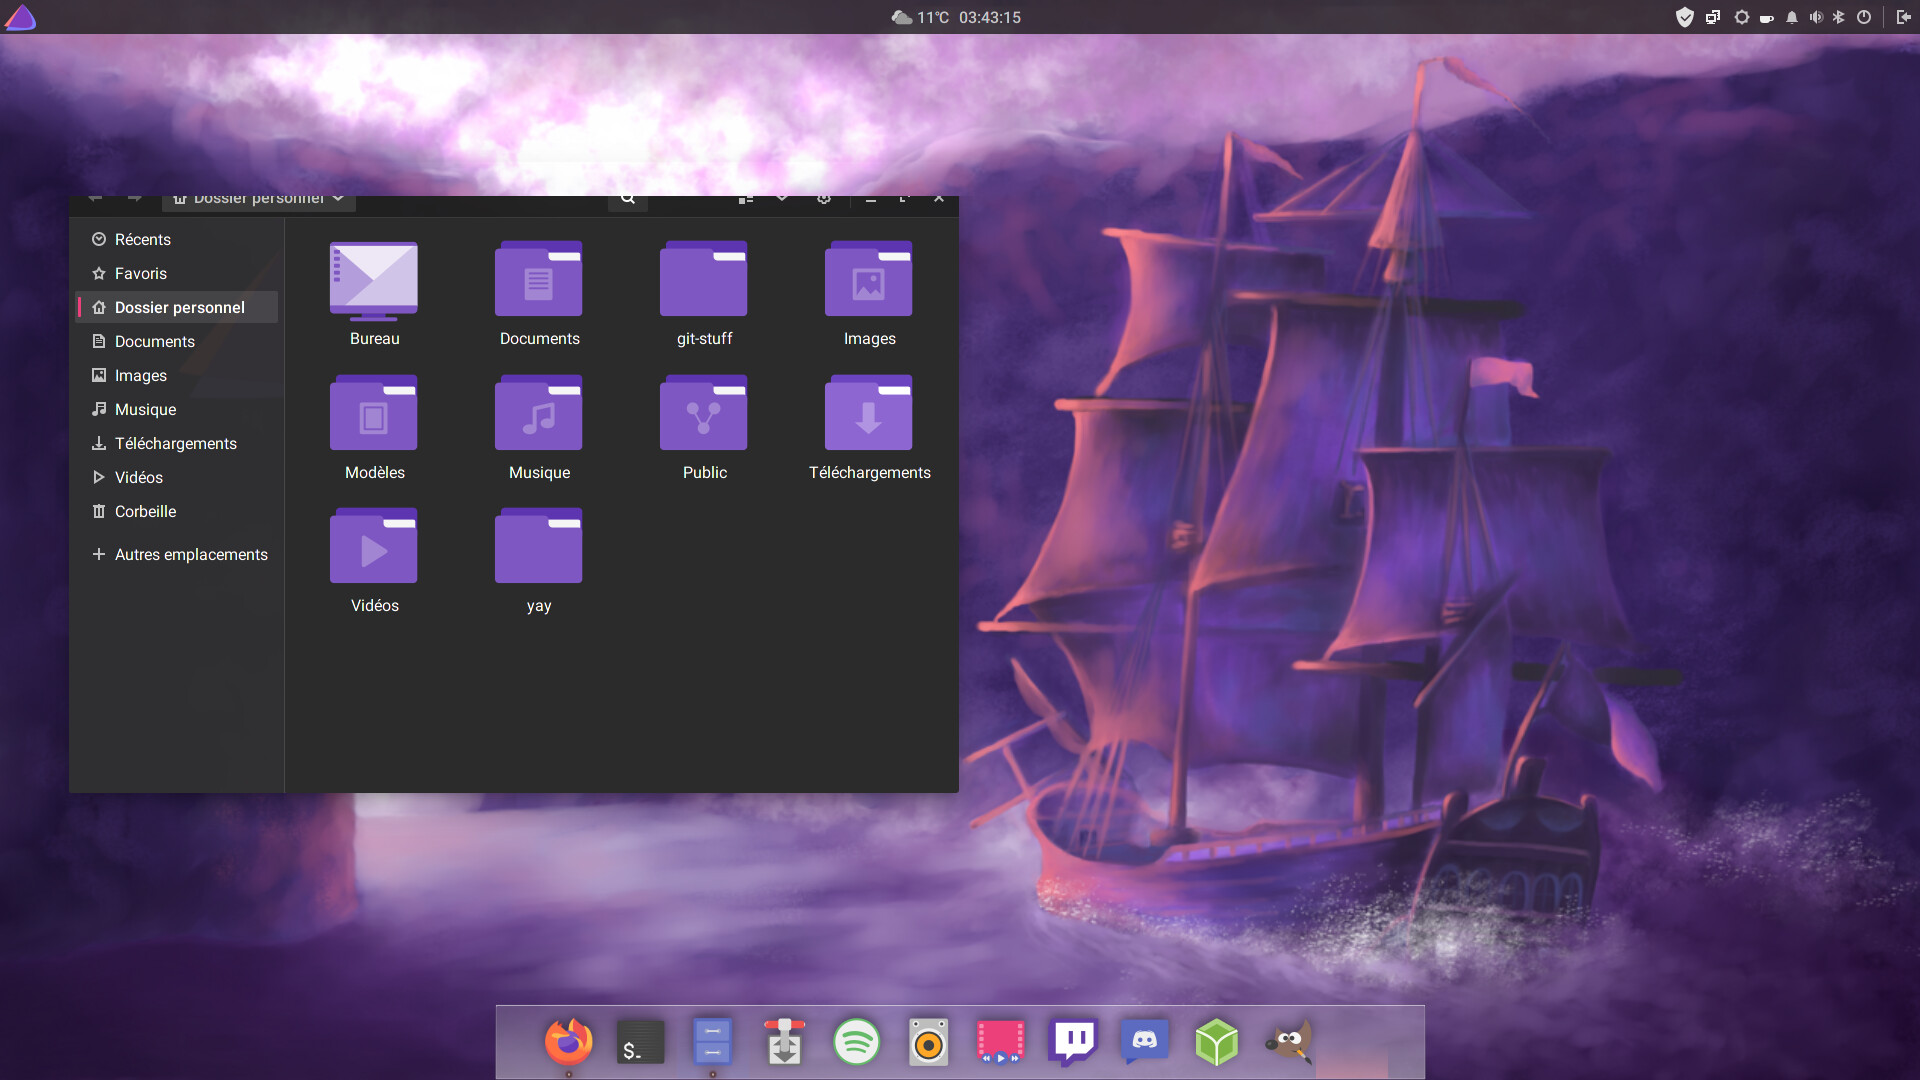
Task: Open the network connections tray icon
Action: 1713,17
